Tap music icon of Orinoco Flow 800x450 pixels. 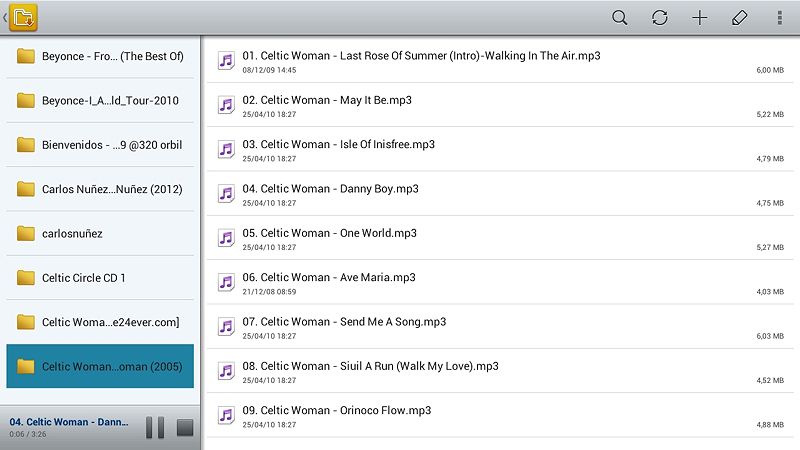point(226,416)
